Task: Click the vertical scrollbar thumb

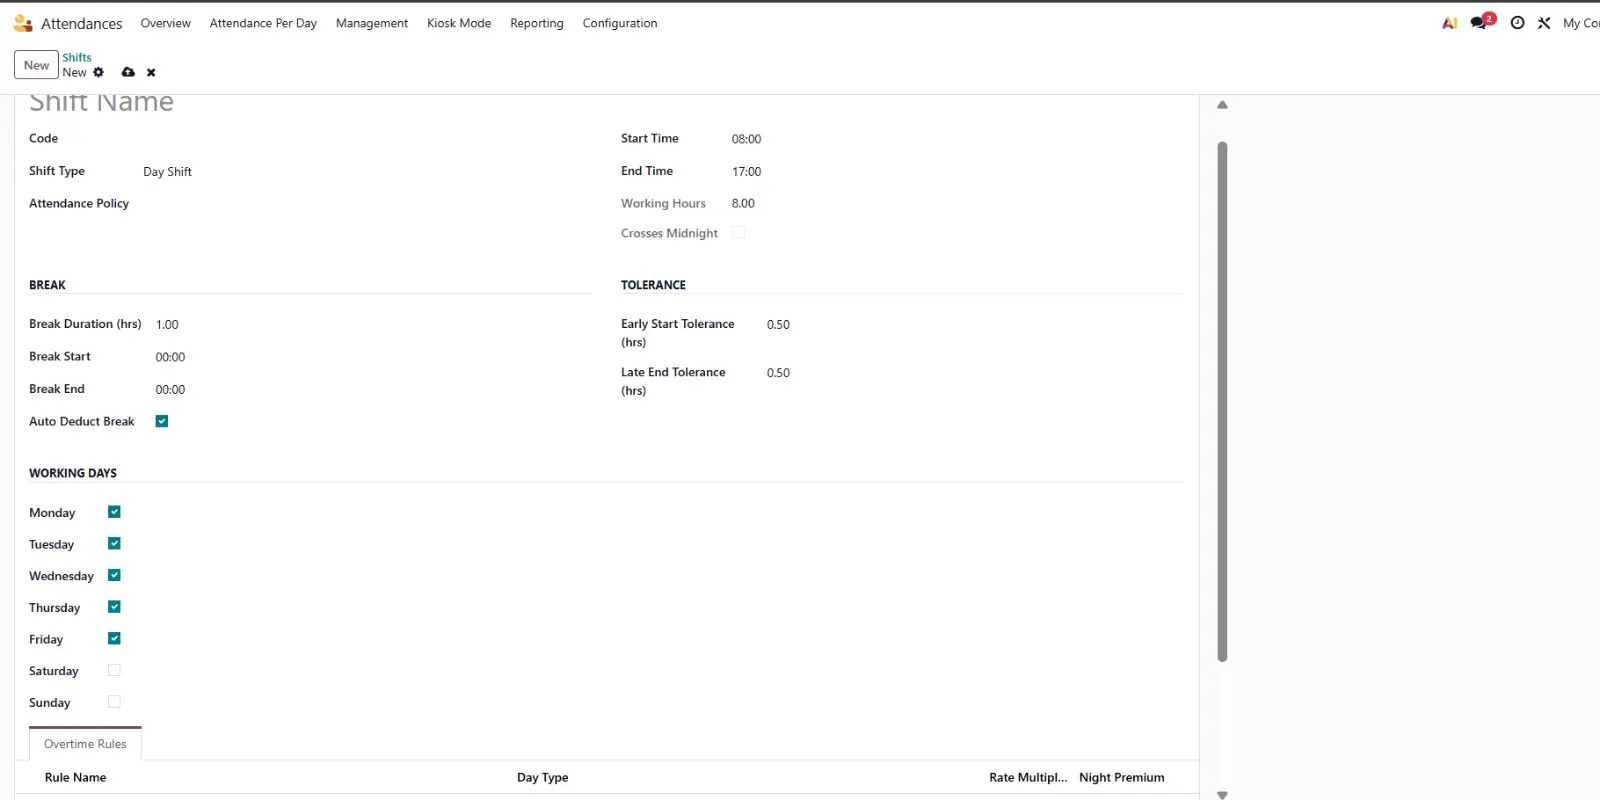Action: [x=1222, y=400]
